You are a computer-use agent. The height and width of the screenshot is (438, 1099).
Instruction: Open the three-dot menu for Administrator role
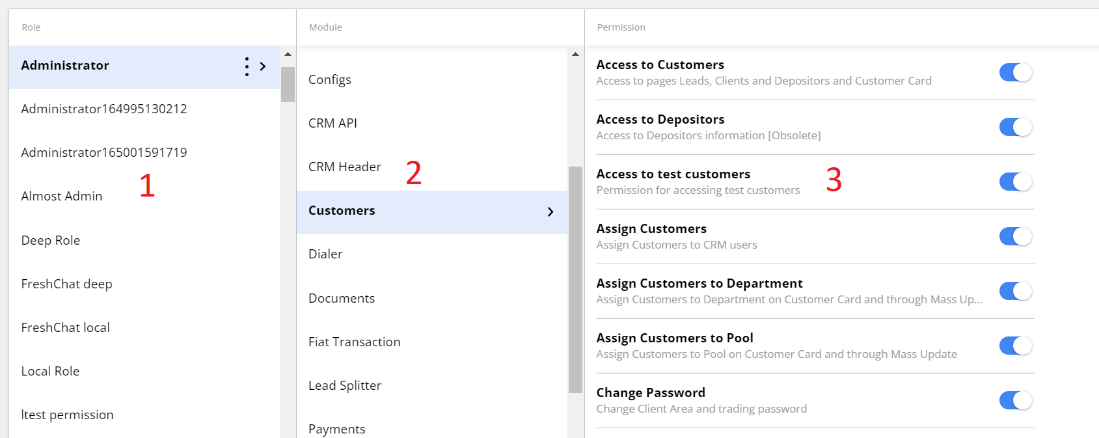click(246, 67)
